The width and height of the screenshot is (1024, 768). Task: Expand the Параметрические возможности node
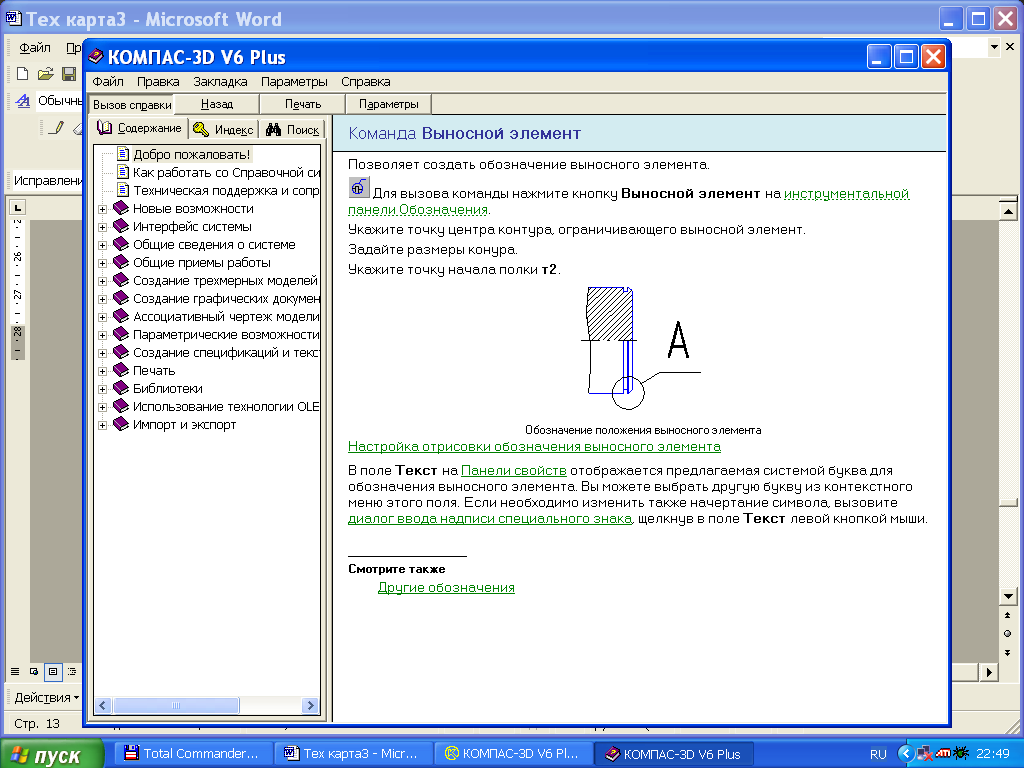[x=103, y=336]
